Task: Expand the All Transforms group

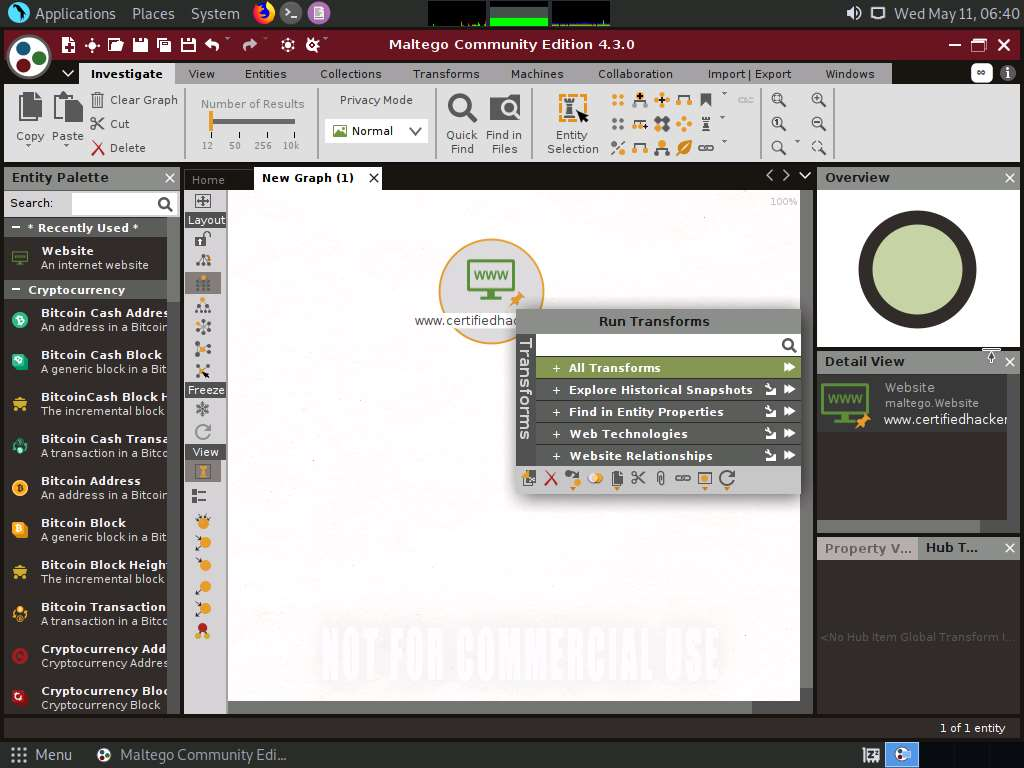Action: coord(556,368)
